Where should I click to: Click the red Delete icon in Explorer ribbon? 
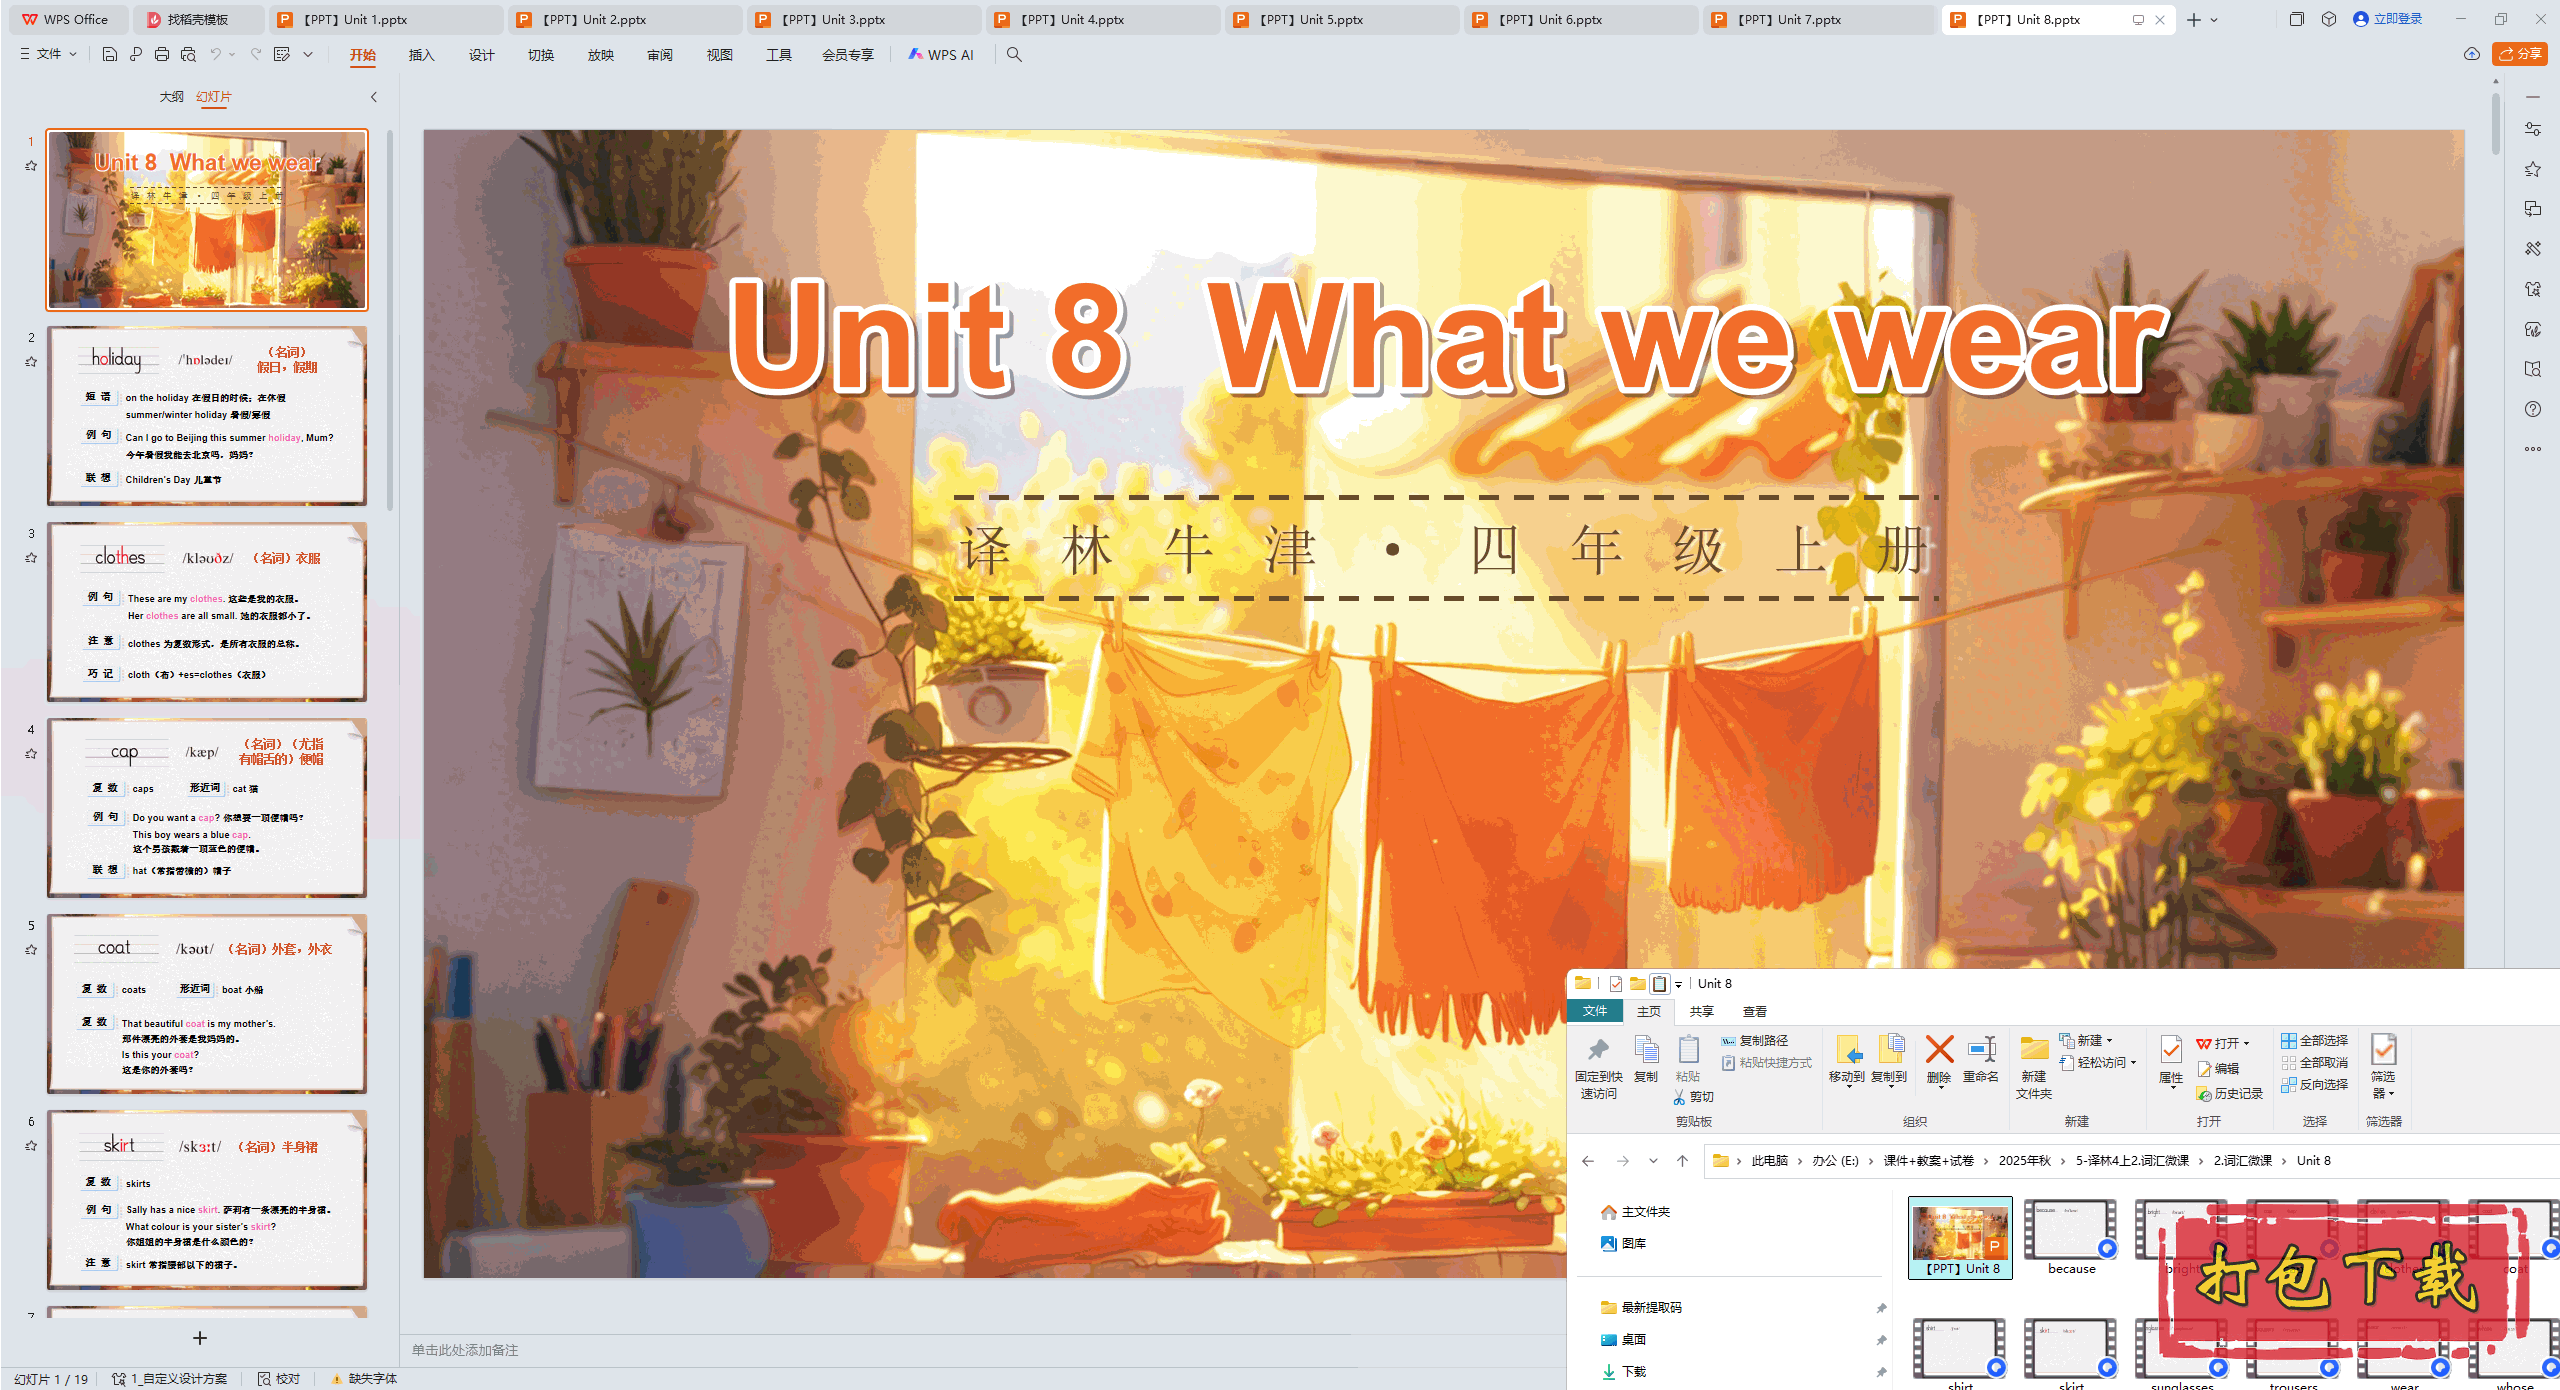pyautogui.click(x=1939, y=1055)
